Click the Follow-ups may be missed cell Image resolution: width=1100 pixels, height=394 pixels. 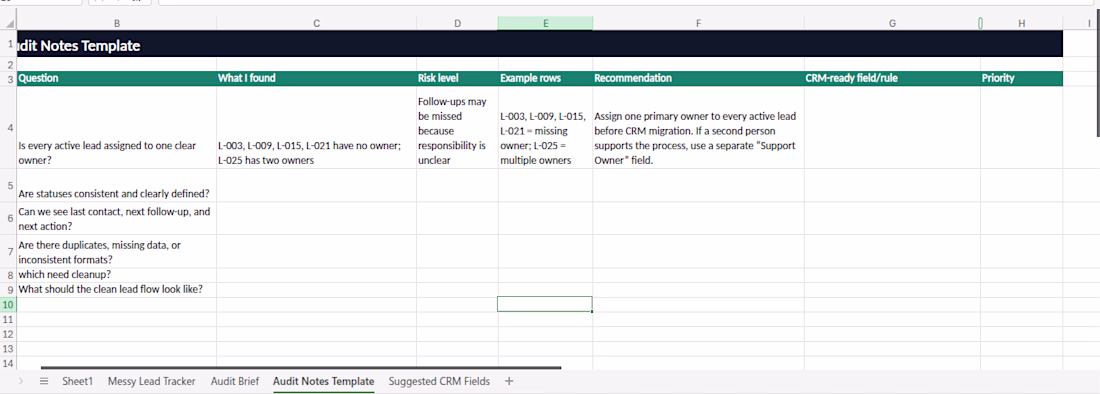pyautogui.click(x=457, y=128)
